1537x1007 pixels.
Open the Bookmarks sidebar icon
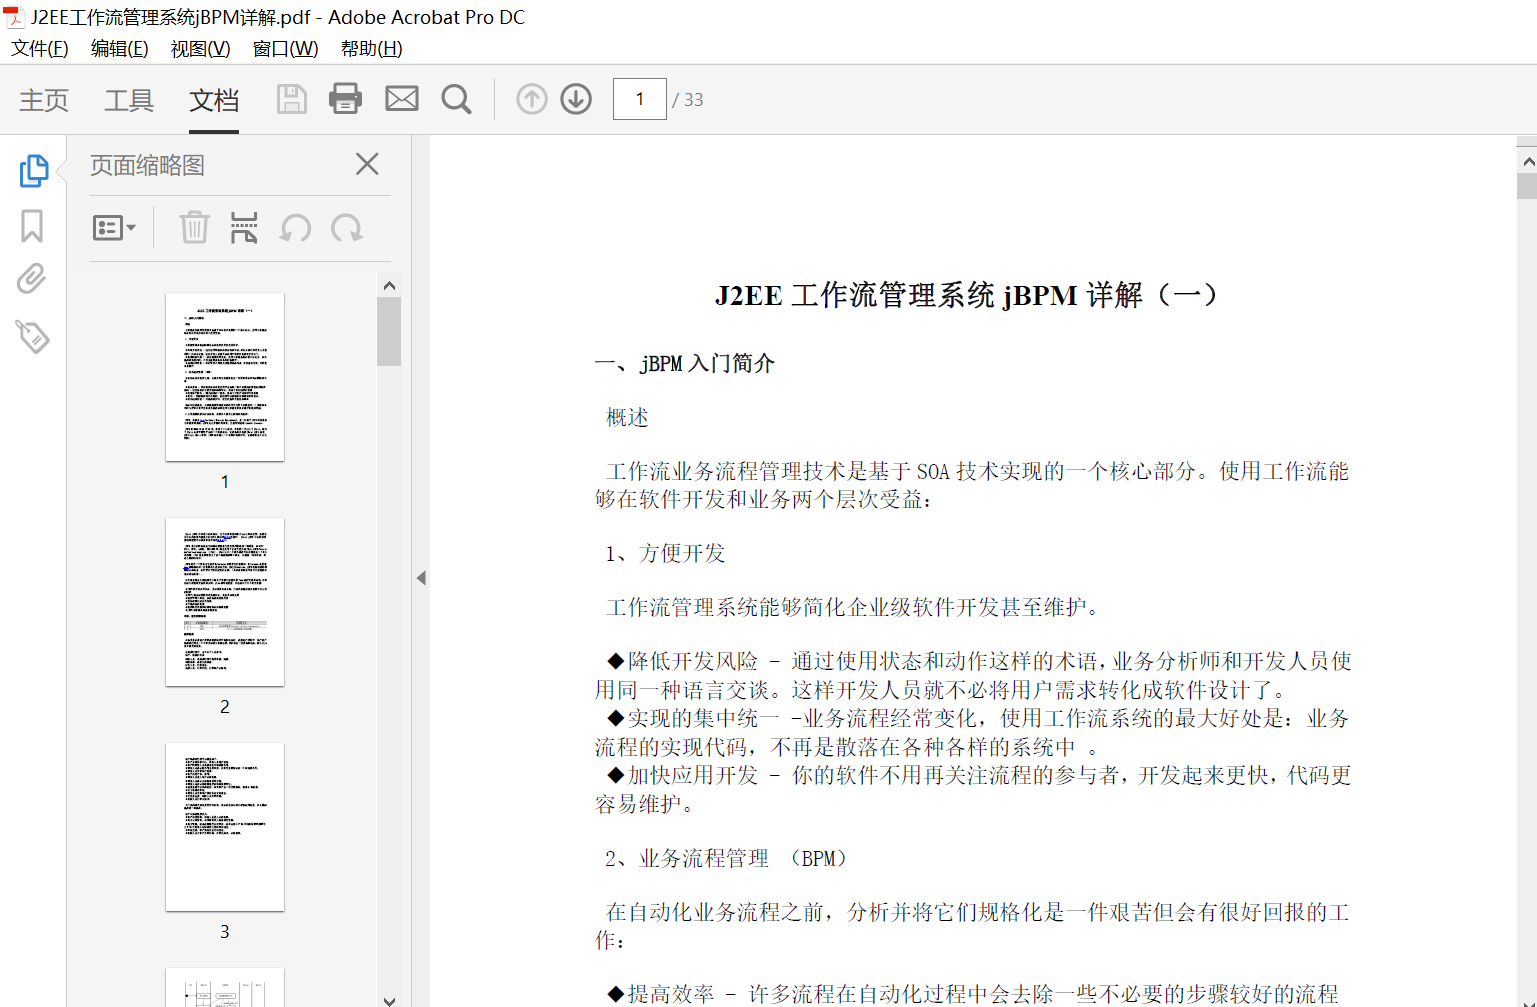32,226
